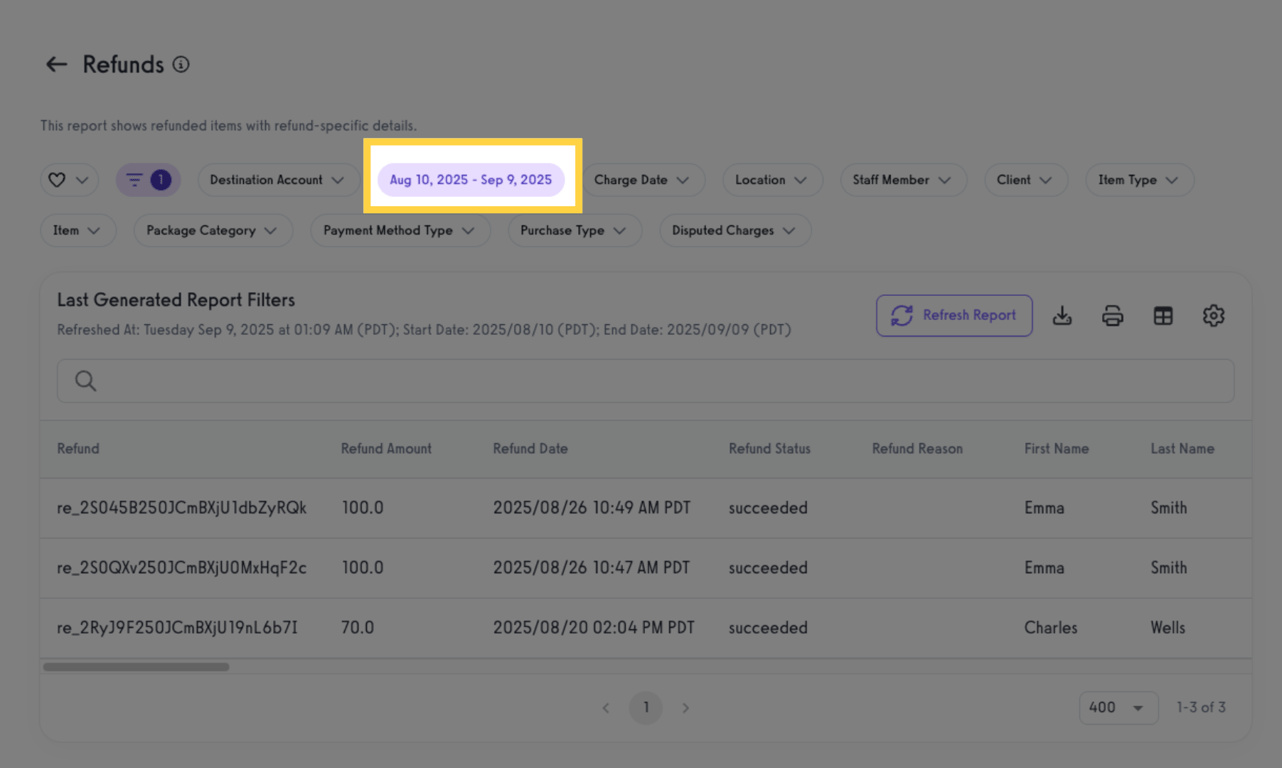The width and height of the screenshot is (1282, 768).
Task: Navigate back using the arrow icon
Action: coord(56,63)
